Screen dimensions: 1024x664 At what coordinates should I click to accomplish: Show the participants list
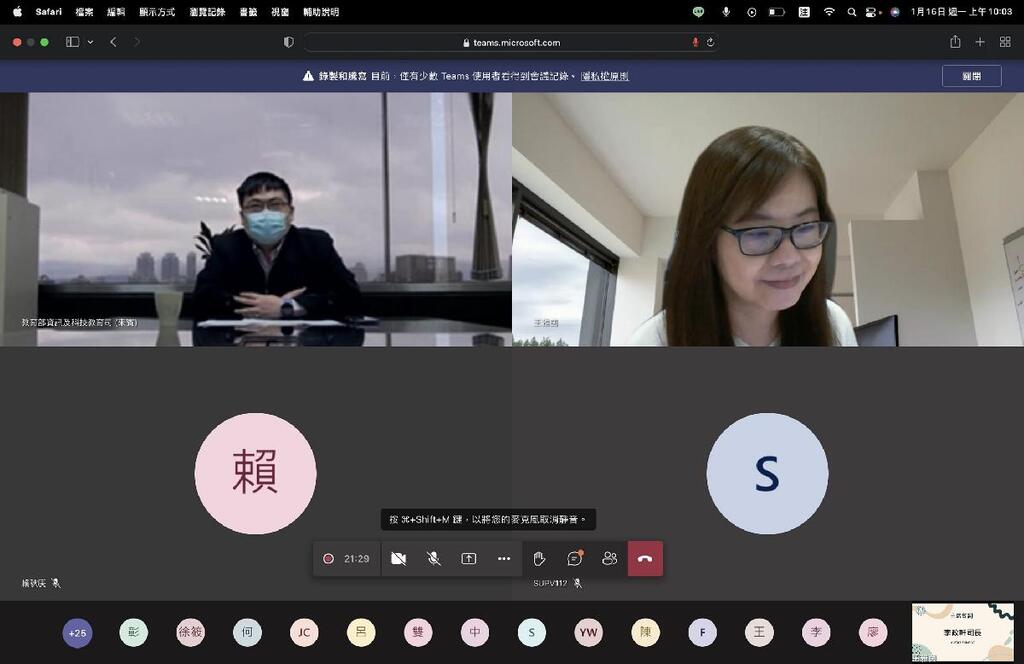[609, 559]
